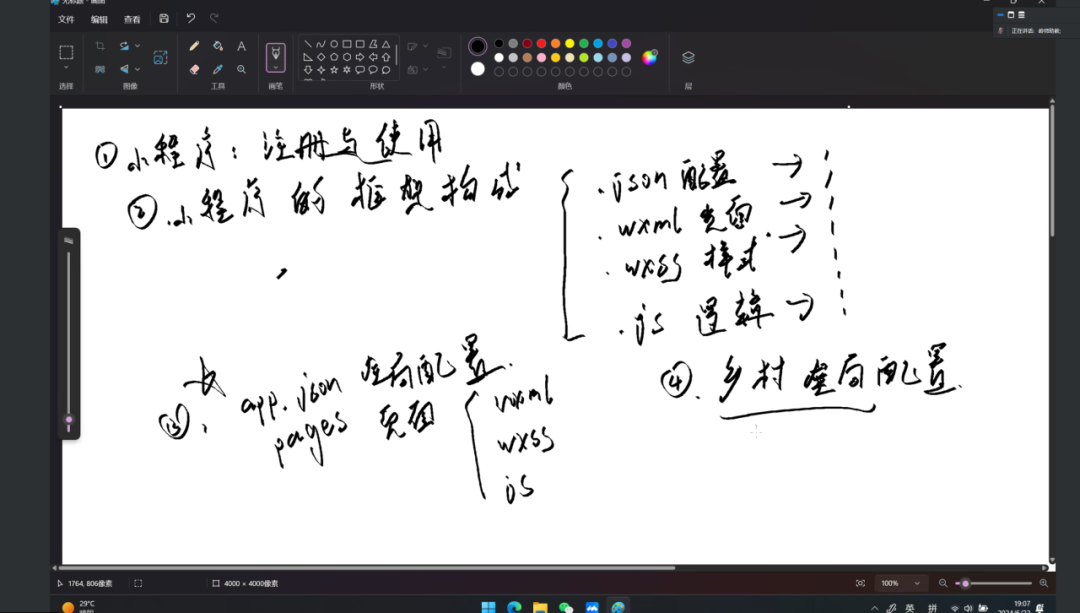The image size is (1080, 613).
Task: Click the Zoom out magnifier icon
Action: [943, 583]
